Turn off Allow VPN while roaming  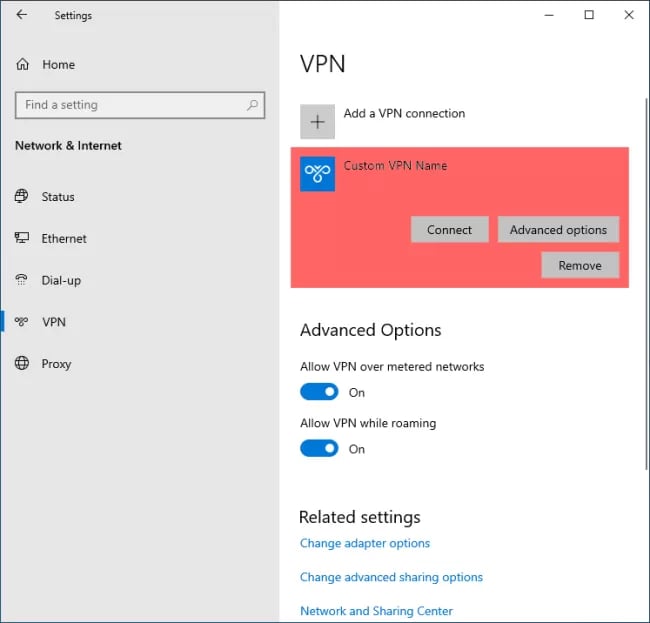click(x=319, y=448)
